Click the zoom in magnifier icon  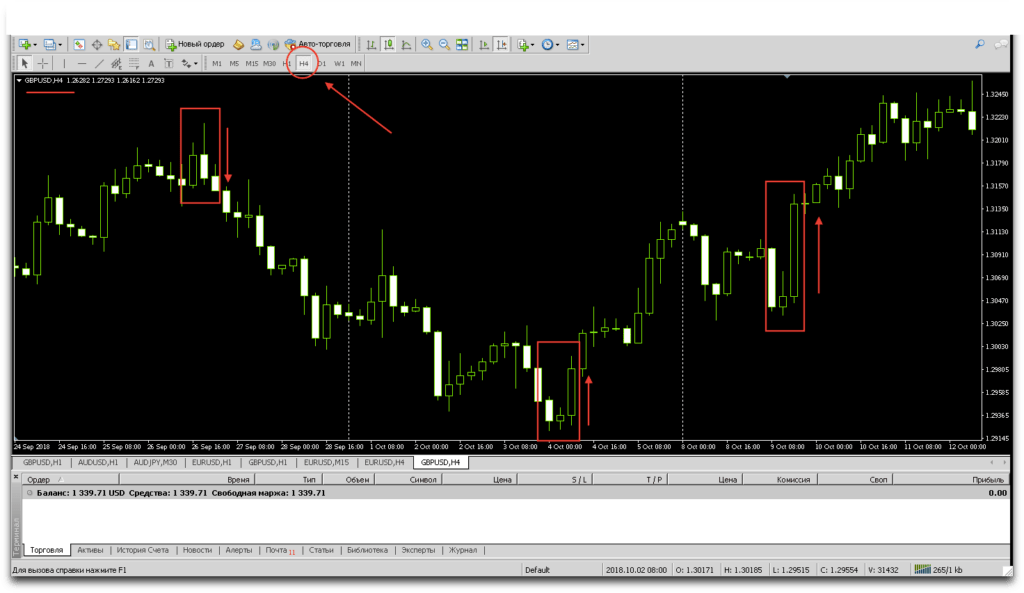click(427, 45)
